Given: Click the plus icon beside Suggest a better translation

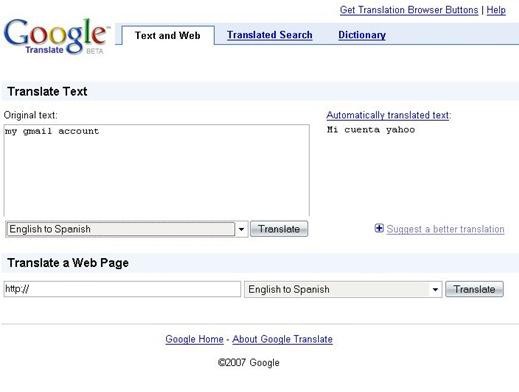Looking at the screenshot, I should coord(379,228).
